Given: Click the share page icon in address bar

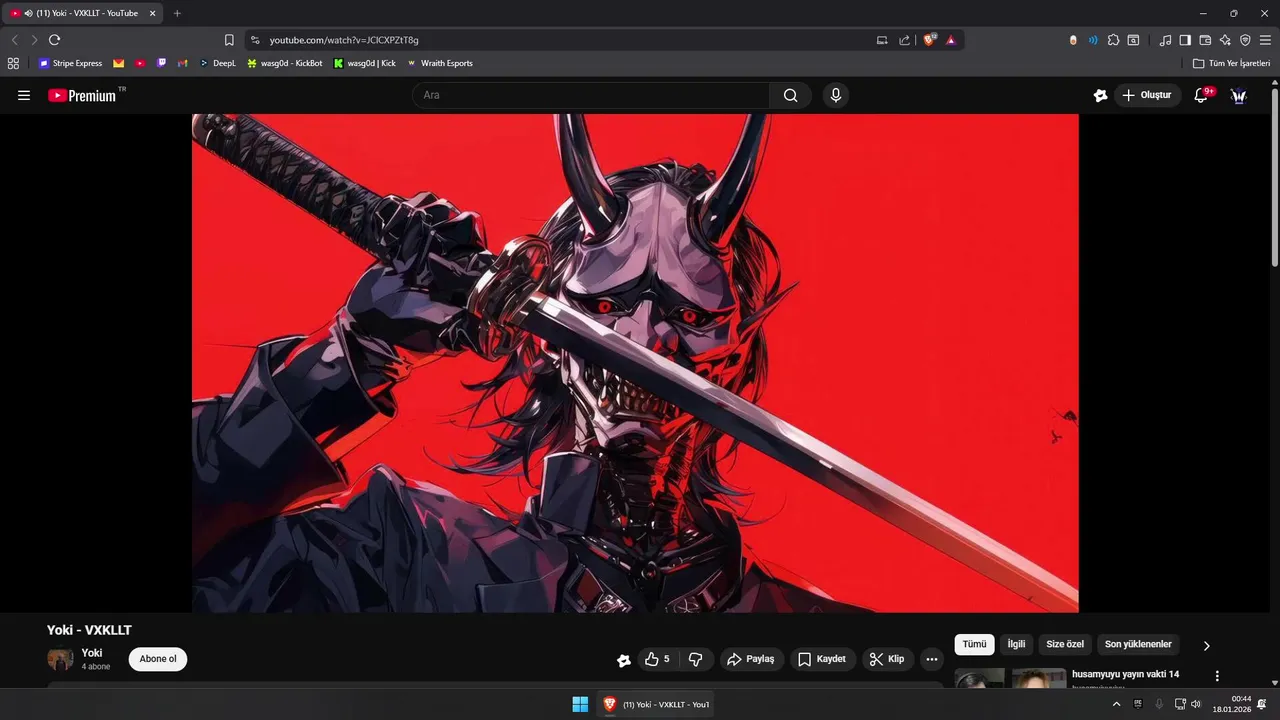Looking at the screenshot, I should coord(904,40).
